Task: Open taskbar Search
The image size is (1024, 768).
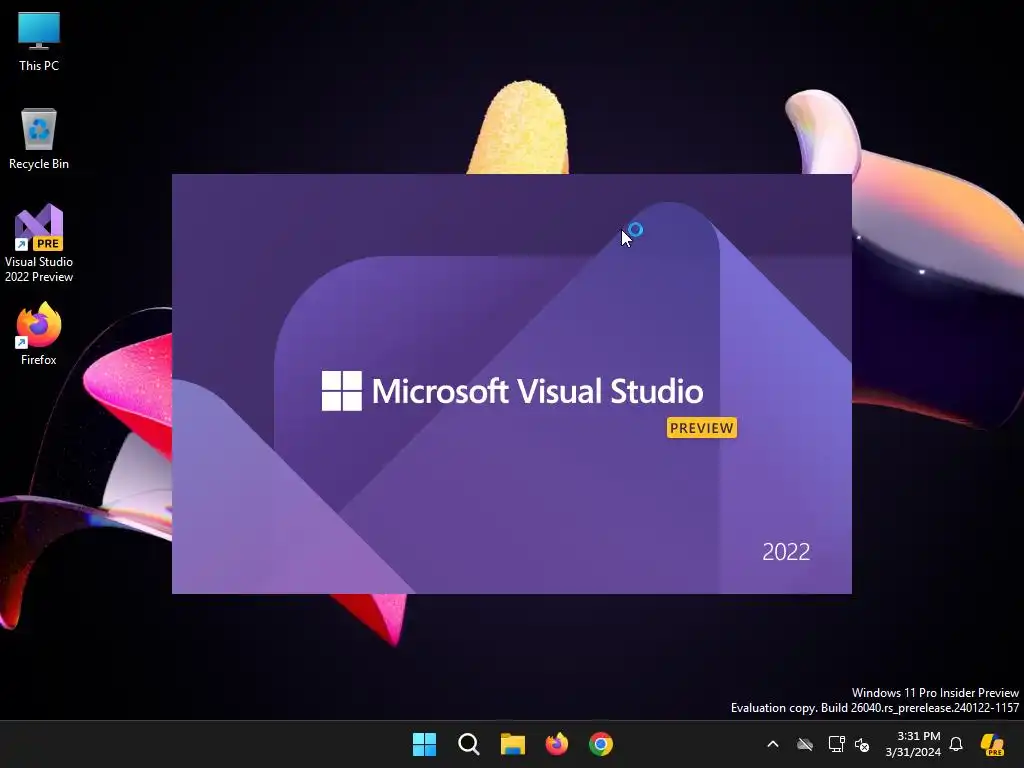Action: 469,744
